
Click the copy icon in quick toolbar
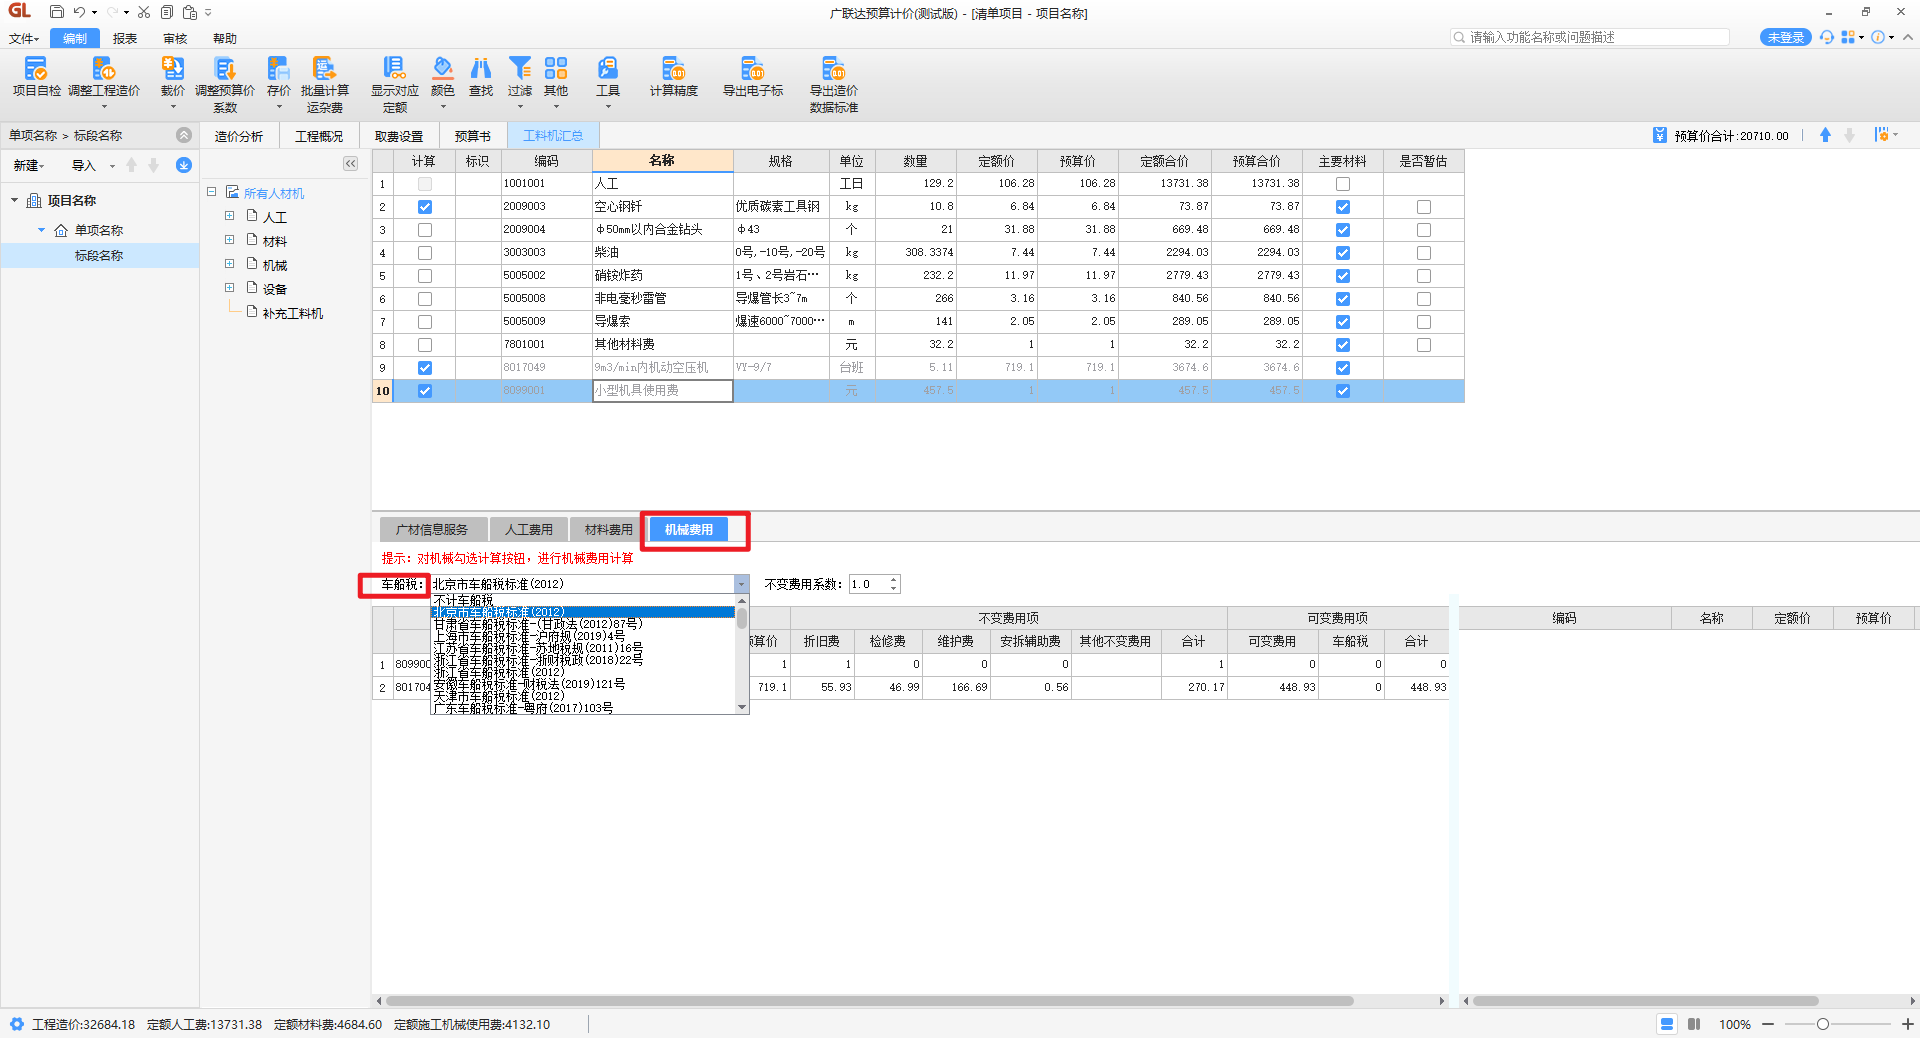[x=167, y=12]
